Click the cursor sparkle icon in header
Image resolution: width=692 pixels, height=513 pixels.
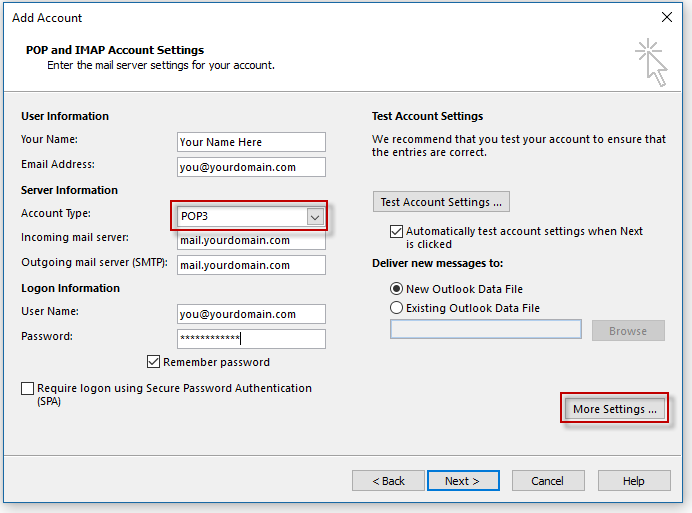pos(651,61)
